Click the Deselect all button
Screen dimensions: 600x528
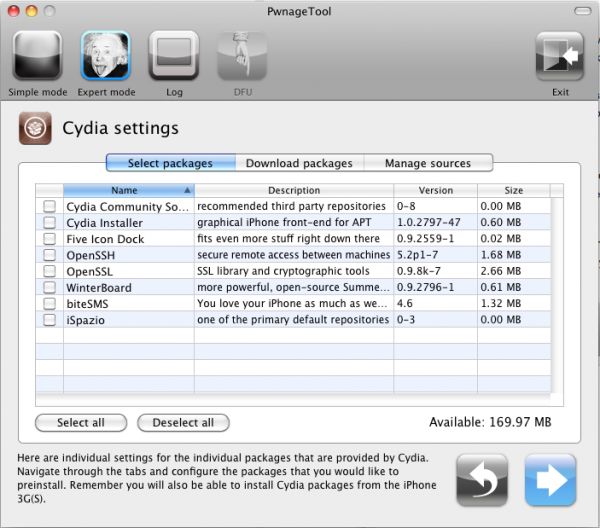(x=183, y=423)
